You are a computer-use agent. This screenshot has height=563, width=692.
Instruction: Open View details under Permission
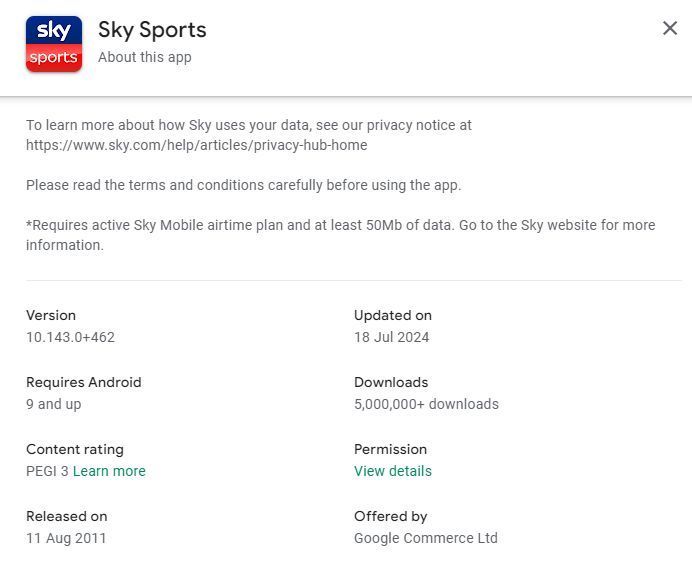point(393,471)
